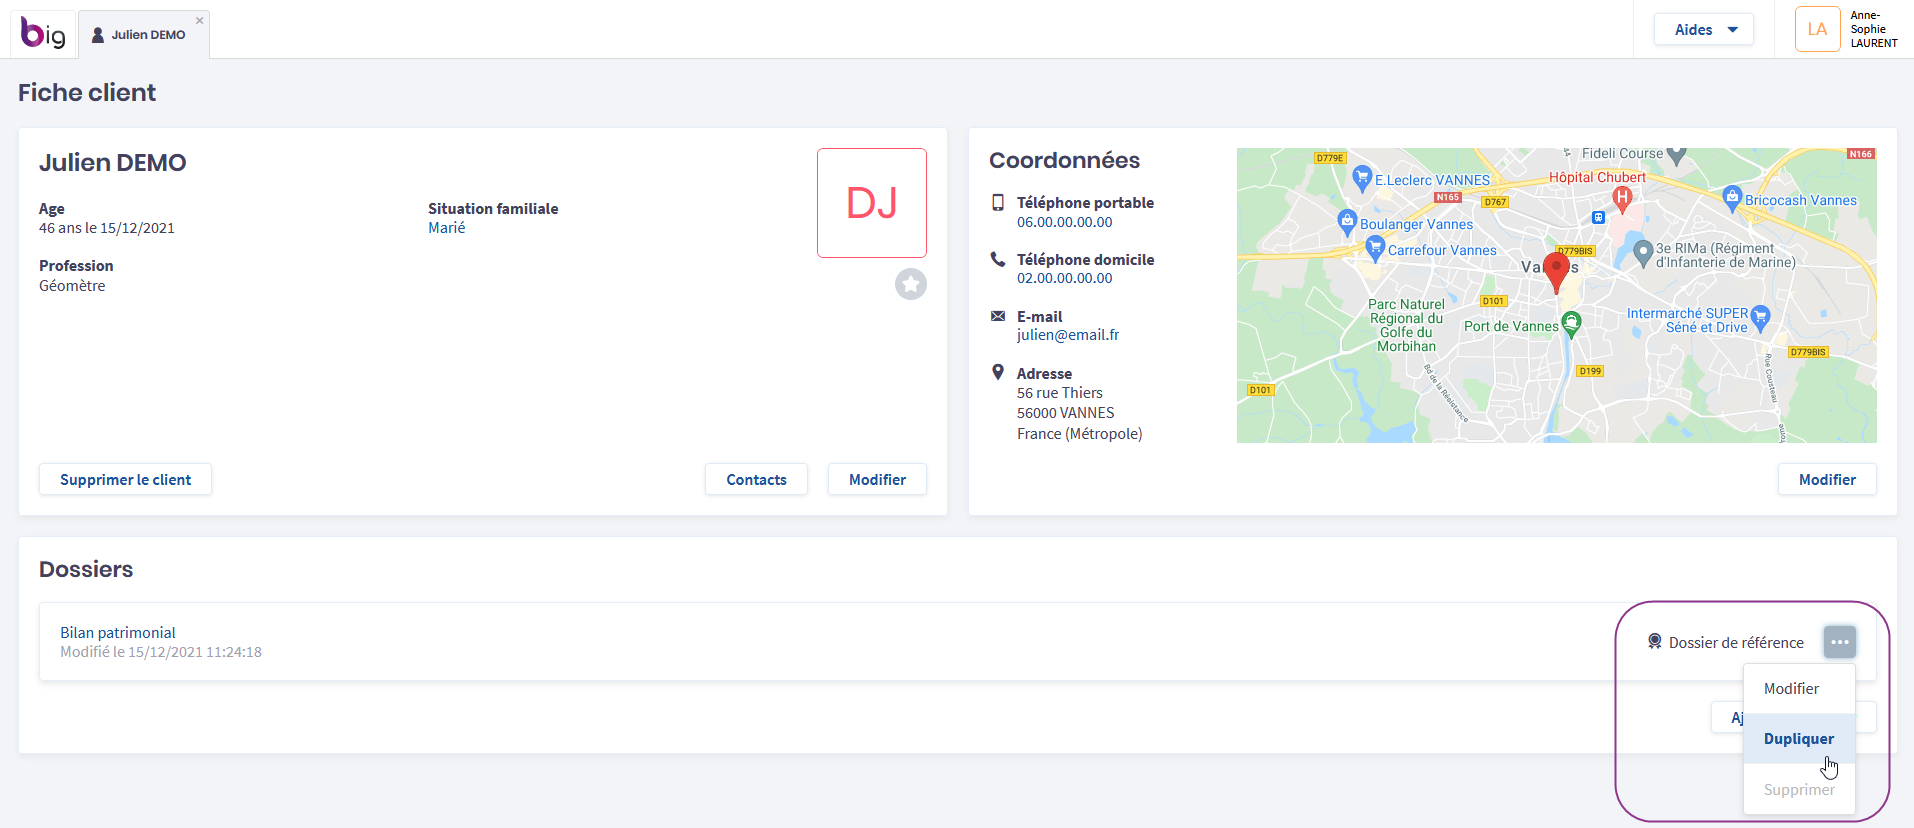The height and width of the screenshot is (828, 1914).
Task: Open the Bilan patrimonial dossier
Action: (x=118, y=633)
